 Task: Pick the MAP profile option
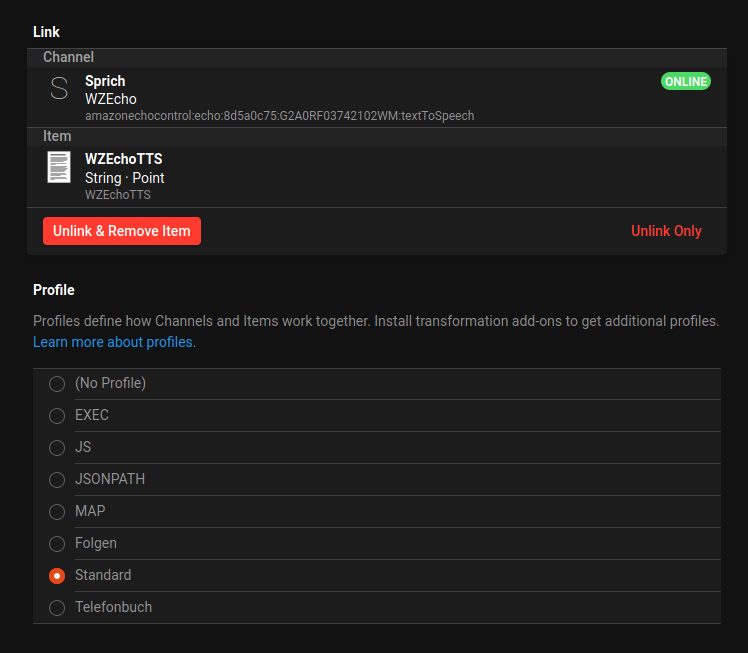point(57,512)
